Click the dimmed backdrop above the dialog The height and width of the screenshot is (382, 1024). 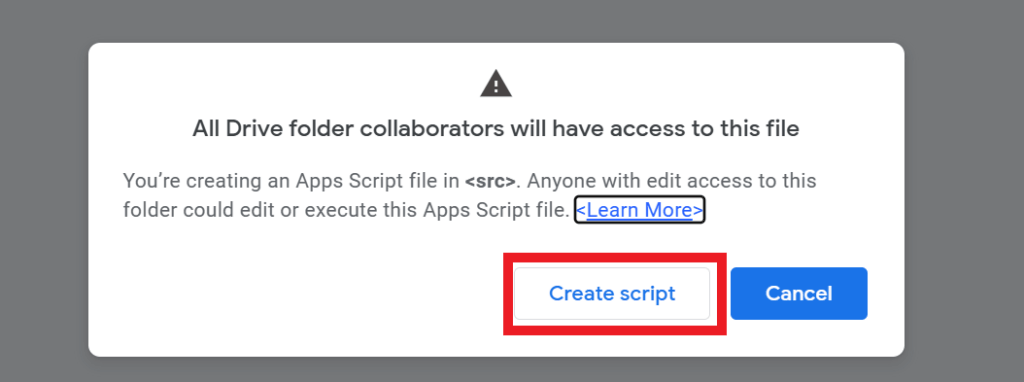tap(496, 21)
